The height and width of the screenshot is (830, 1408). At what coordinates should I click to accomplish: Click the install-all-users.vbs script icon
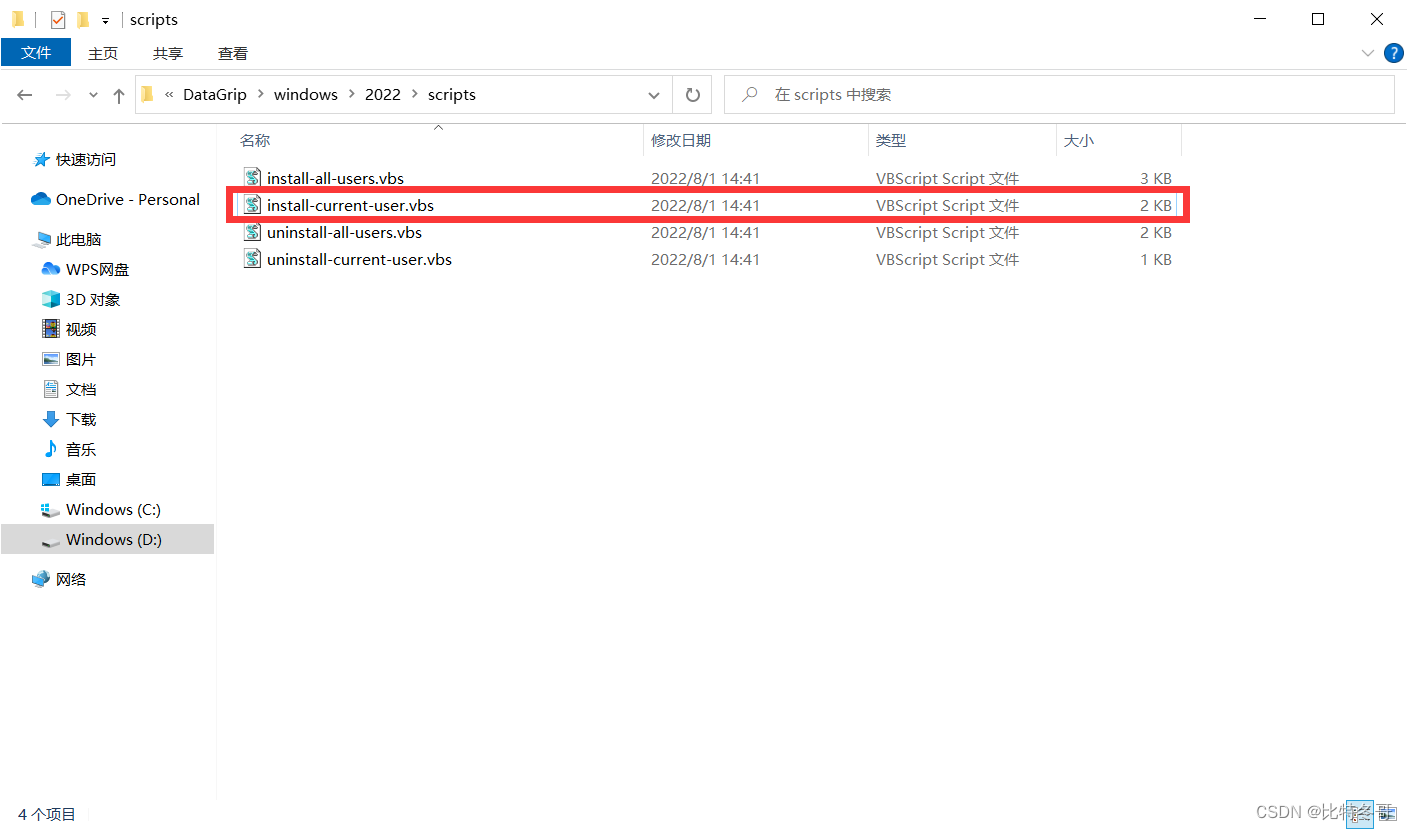[x=252, y=178]
